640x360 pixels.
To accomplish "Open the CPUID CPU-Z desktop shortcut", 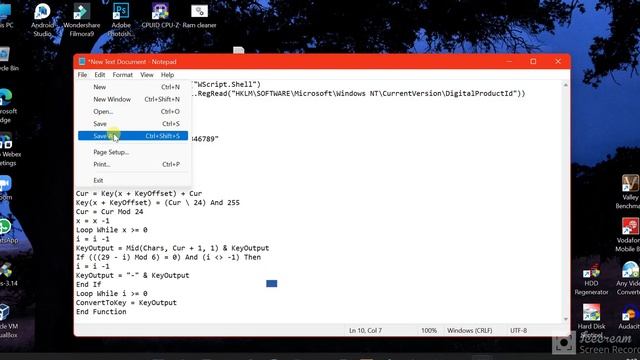I will (160, 16).
